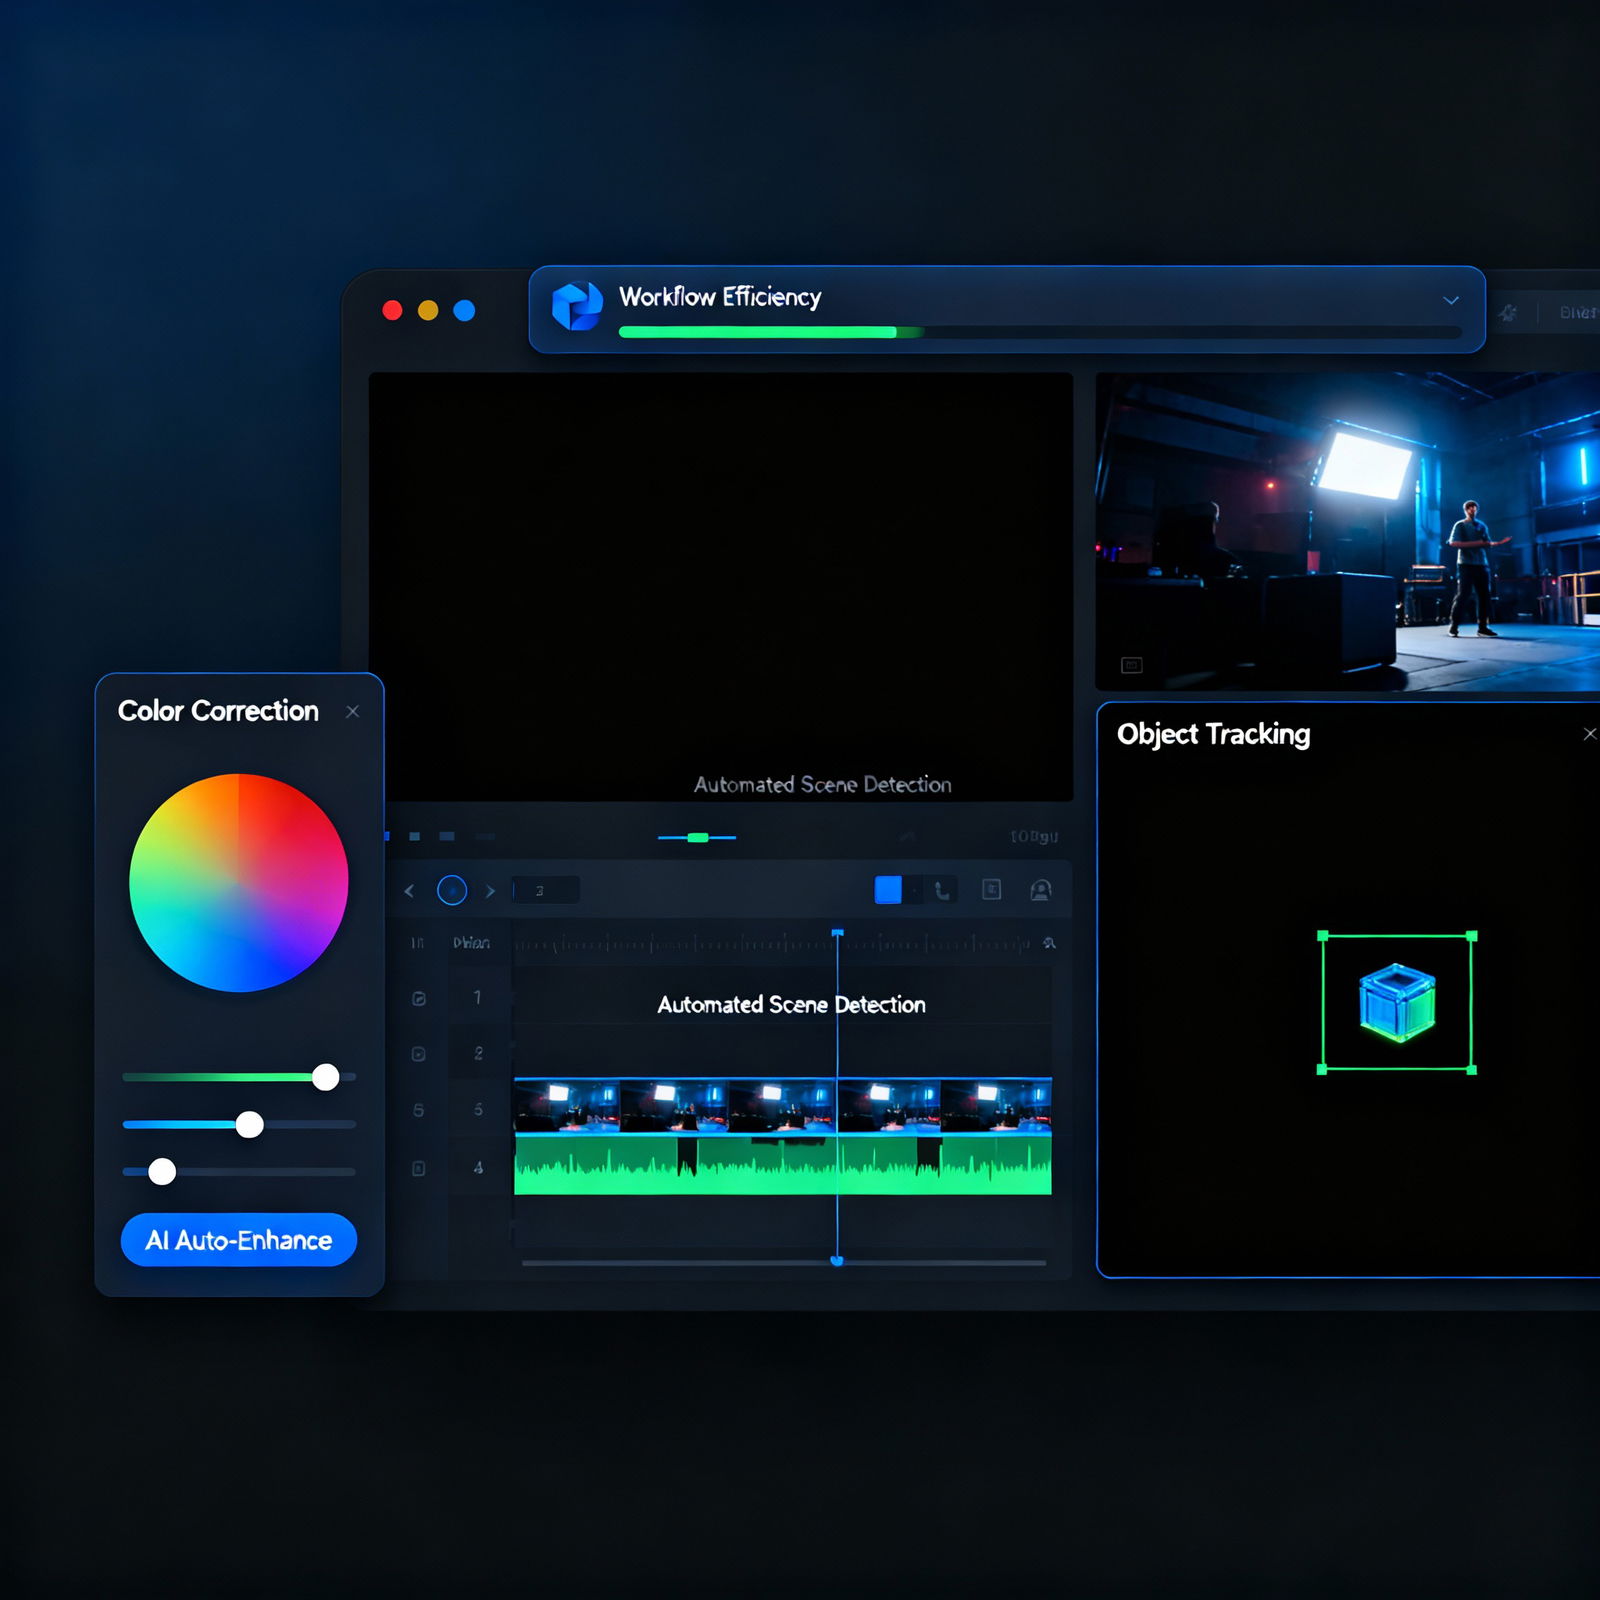Screen dimensions: 1600x1600
Task: Toggle the track 4 icon beside the audio waveform
Action: (x=419, y=1168)
